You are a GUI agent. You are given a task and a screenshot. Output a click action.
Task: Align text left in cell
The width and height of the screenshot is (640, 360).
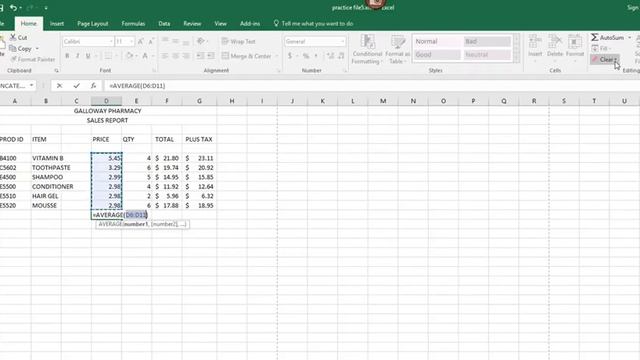[165, 56]
